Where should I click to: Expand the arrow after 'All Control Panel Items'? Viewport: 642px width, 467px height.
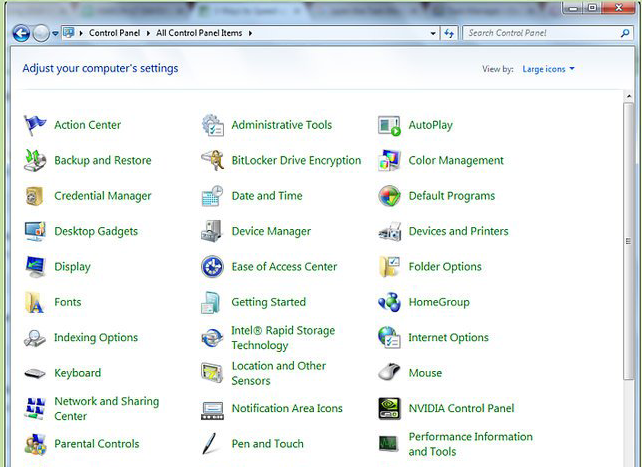[x=250, y=33]
